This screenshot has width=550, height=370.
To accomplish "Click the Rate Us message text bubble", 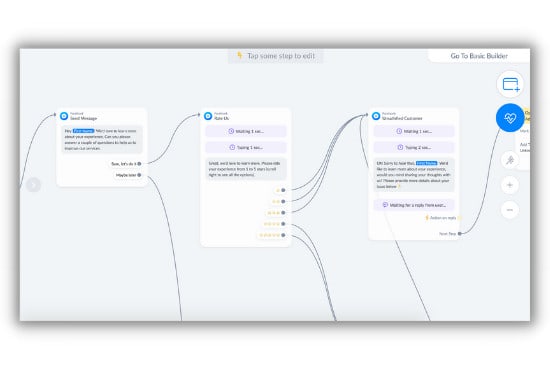I will point(246,169).
